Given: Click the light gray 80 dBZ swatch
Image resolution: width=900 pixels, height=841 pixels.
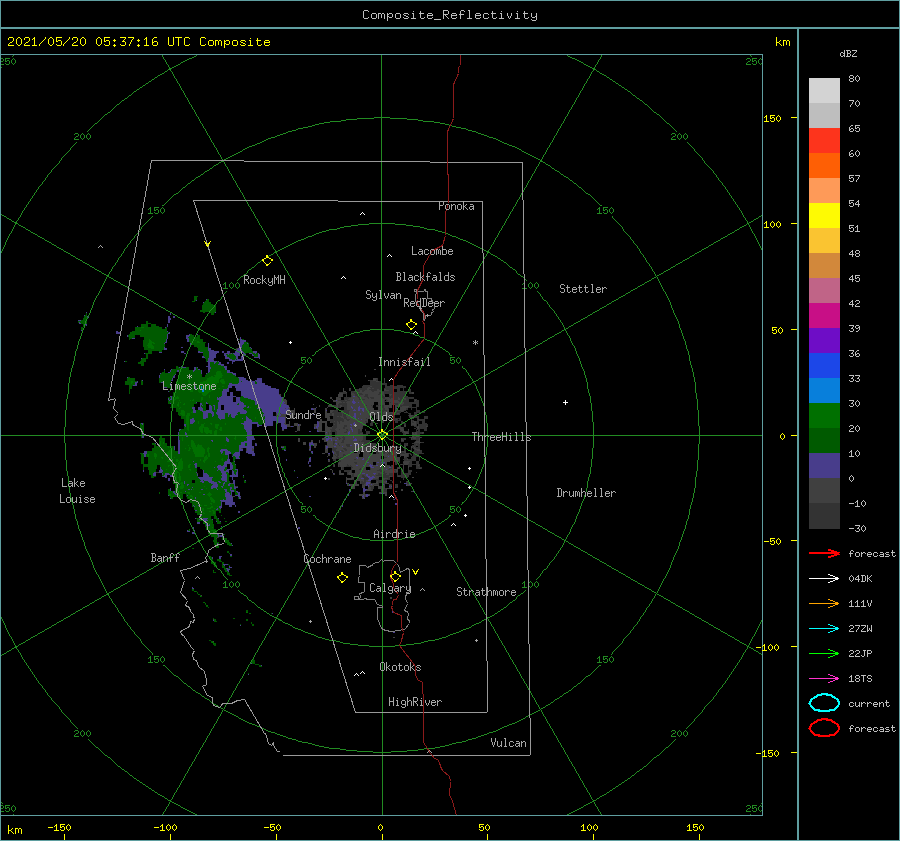Looking at the screenshot, I should pyautogui.click(x=824, y=91).
